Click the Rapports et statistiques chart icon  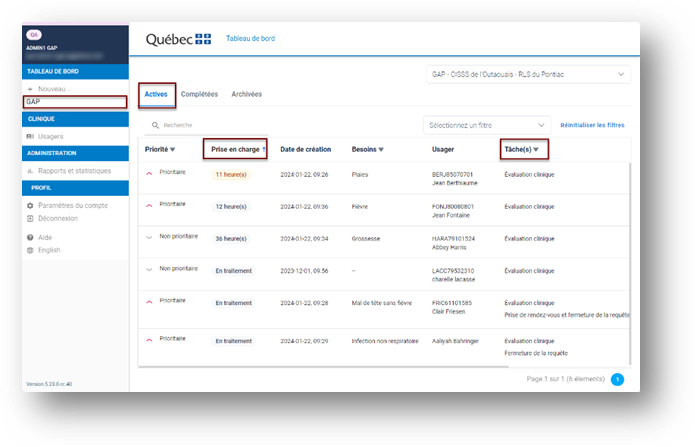(x=30, y=171)
